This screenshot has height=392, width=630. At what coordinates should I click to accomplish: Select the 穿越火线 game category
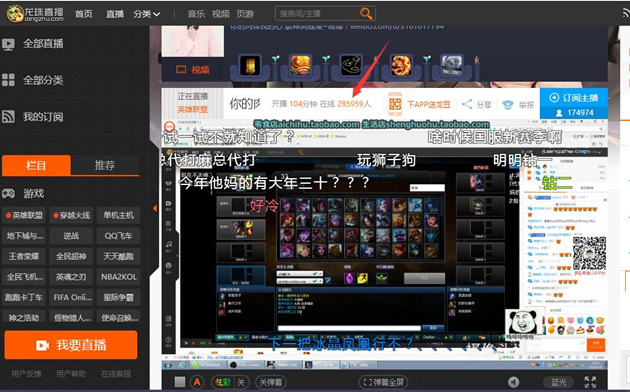71,215
